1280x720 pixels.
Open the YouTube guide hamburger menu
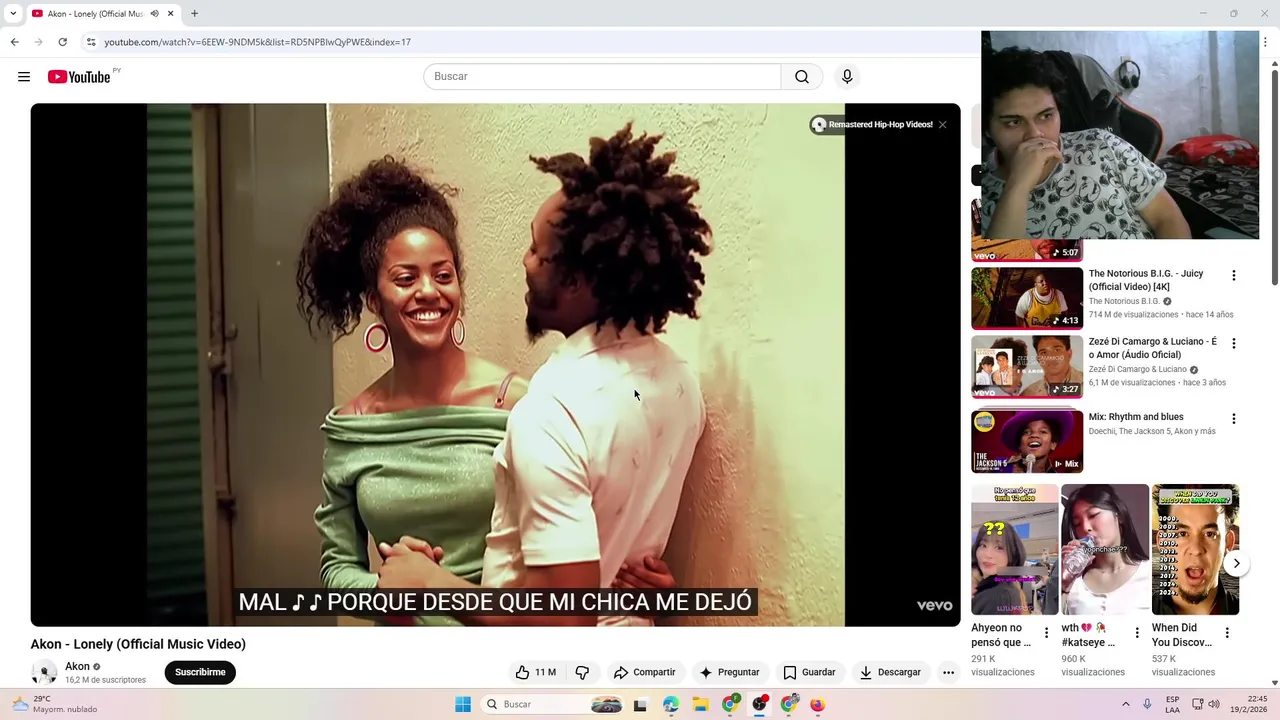(24, 77)
